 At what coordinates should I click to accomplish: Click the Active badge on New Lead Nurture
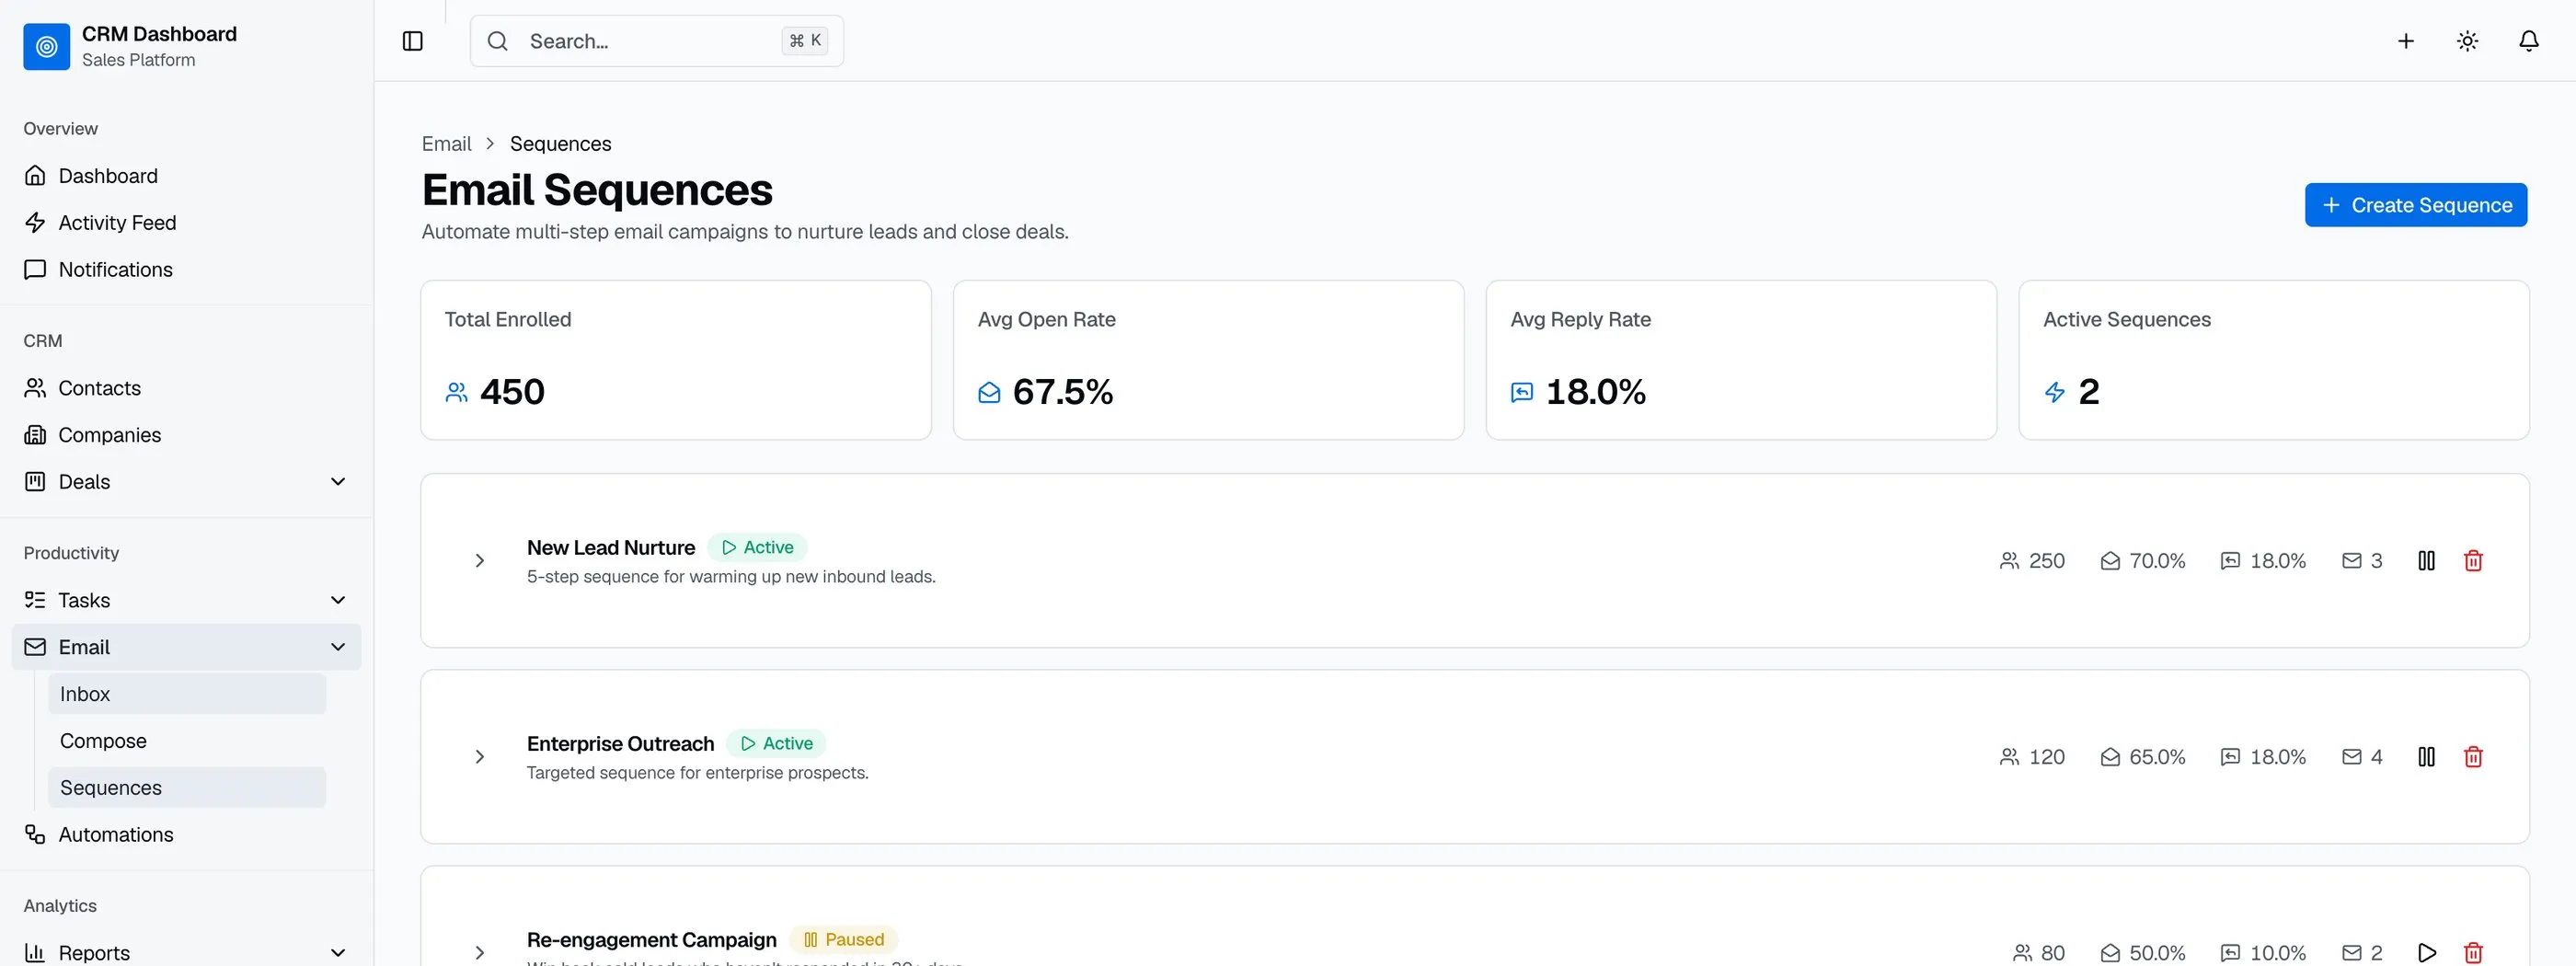(757, 547)
